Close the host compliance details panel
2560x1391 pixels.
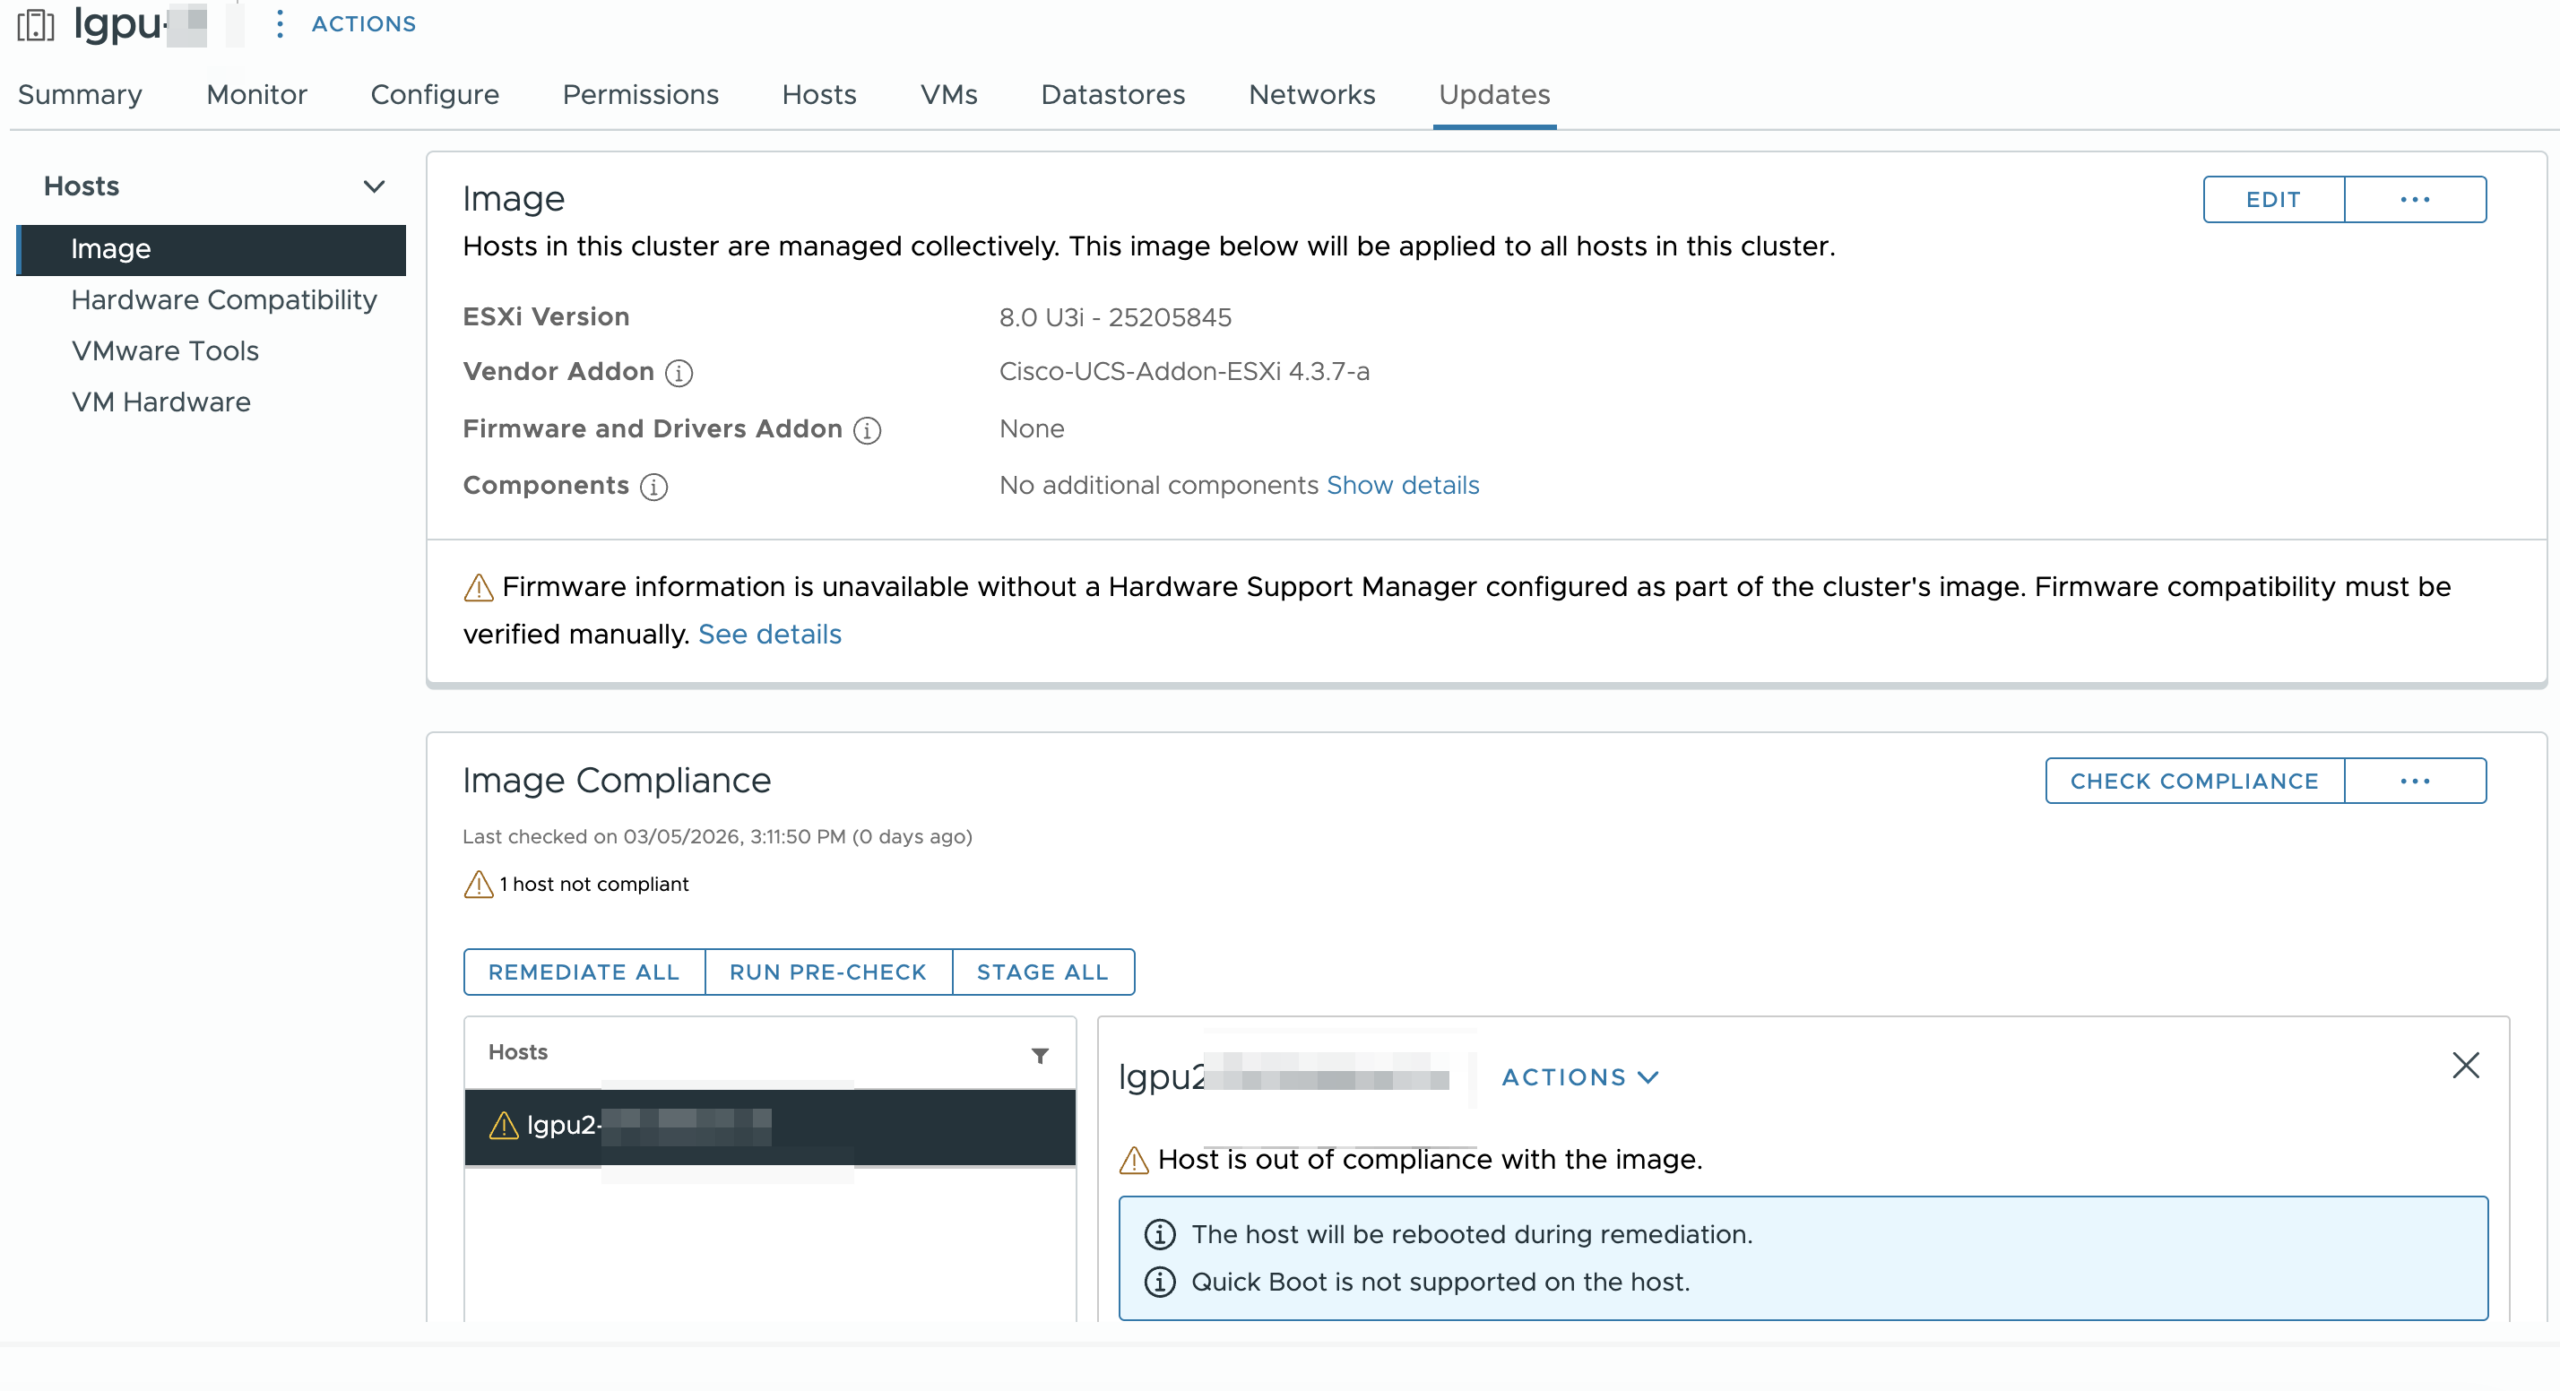point(2465,1065)
